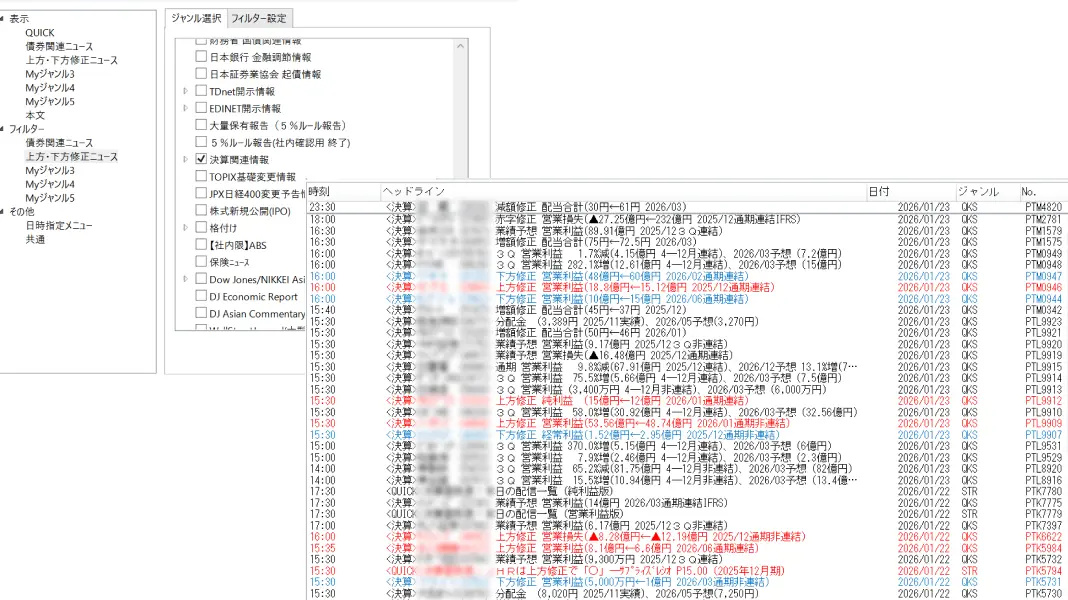Expand the 格付け node arrow
This screenshot has height=600, width=1068.
(185, 227)
